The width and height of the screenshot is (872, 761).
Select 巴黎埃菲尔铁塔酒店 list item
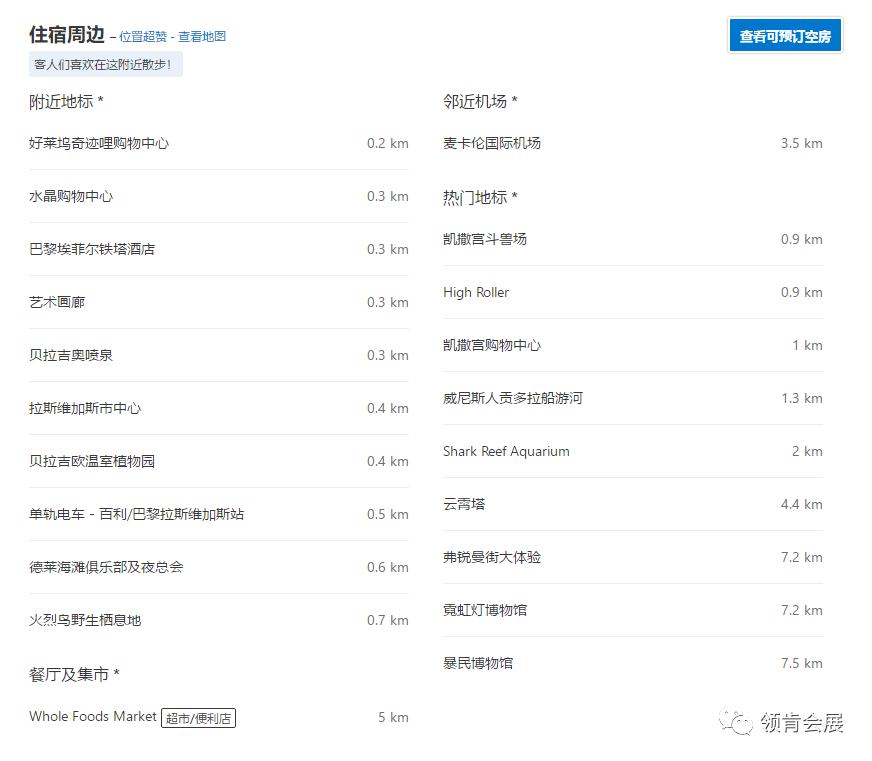click(x=92, y=249)
